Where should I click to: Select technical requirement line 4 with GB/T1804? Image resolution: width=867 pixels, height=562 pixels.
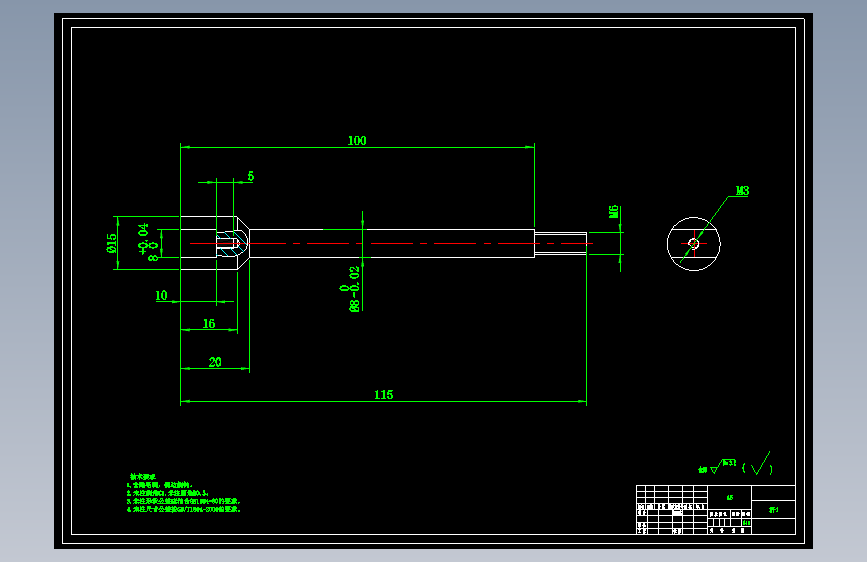tap(184, 509)
